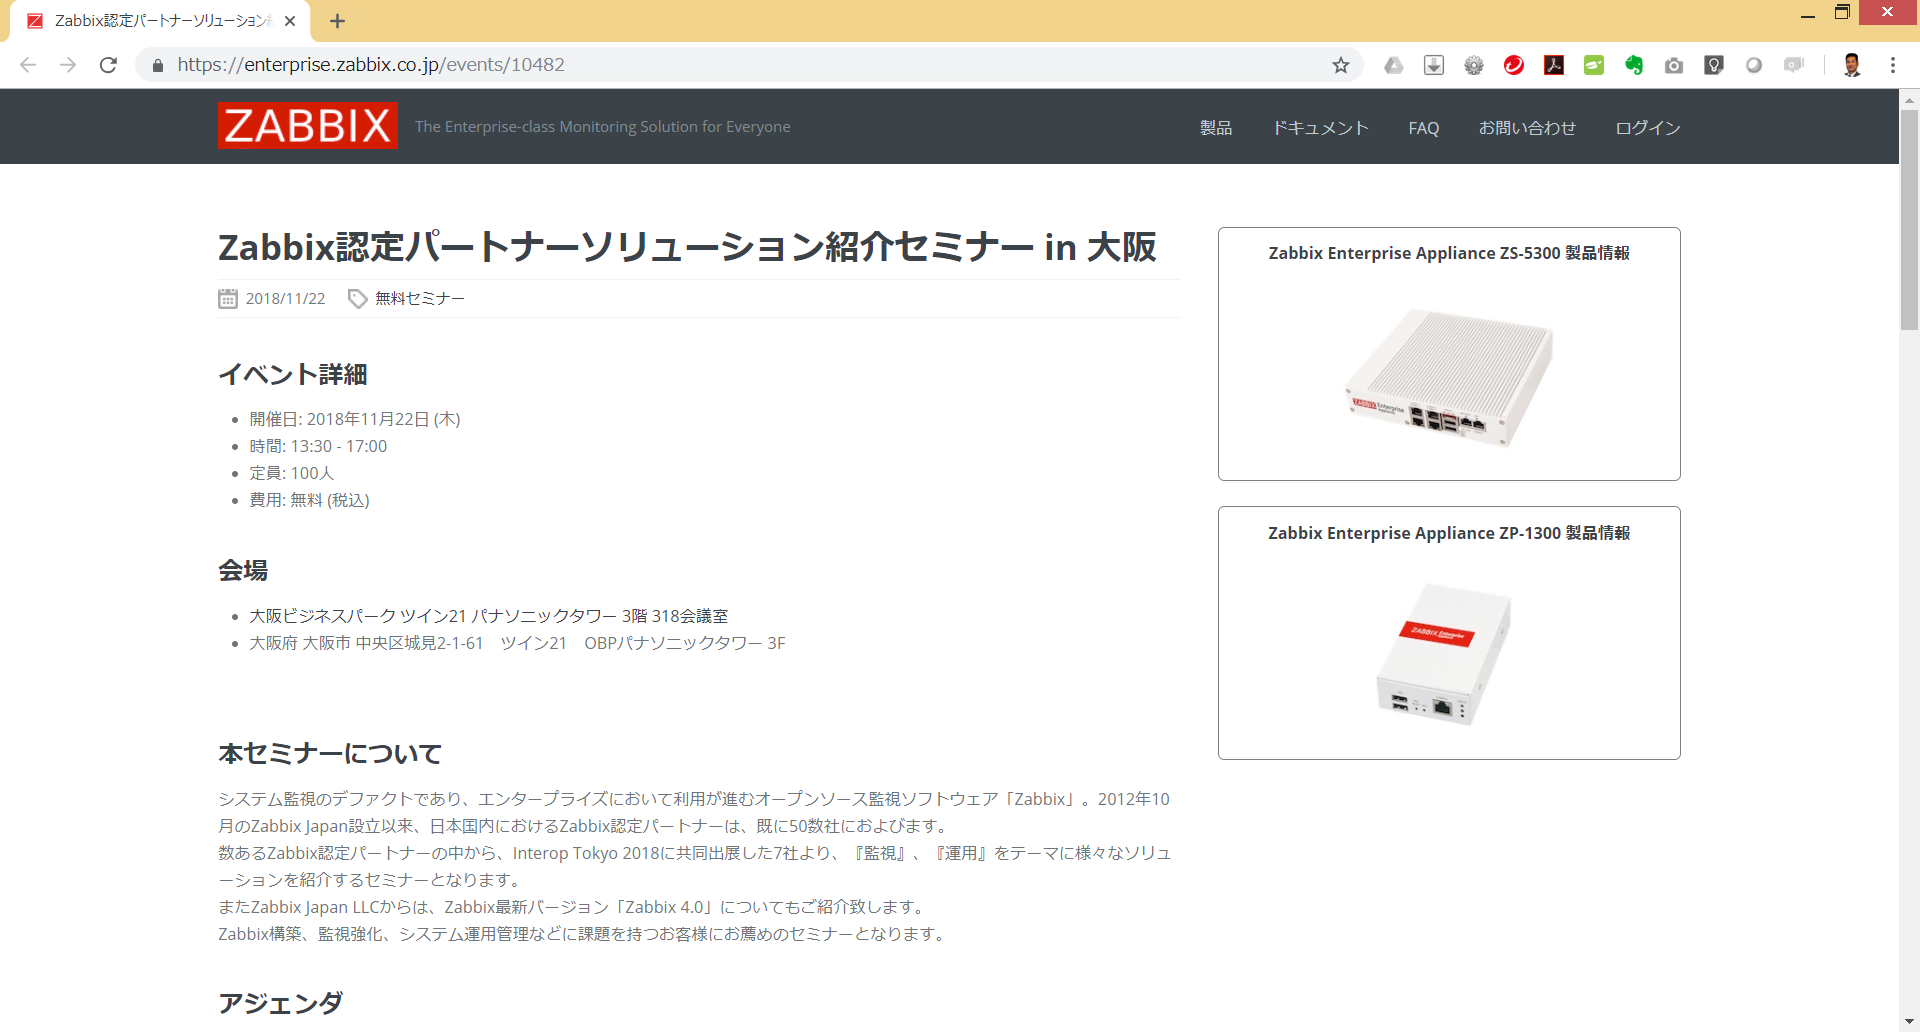Image resolution: width=1920 pixels, height=1032 pixels.
Task: Click the 大阪府 大阪市 address line
Action: pos(517,643)
